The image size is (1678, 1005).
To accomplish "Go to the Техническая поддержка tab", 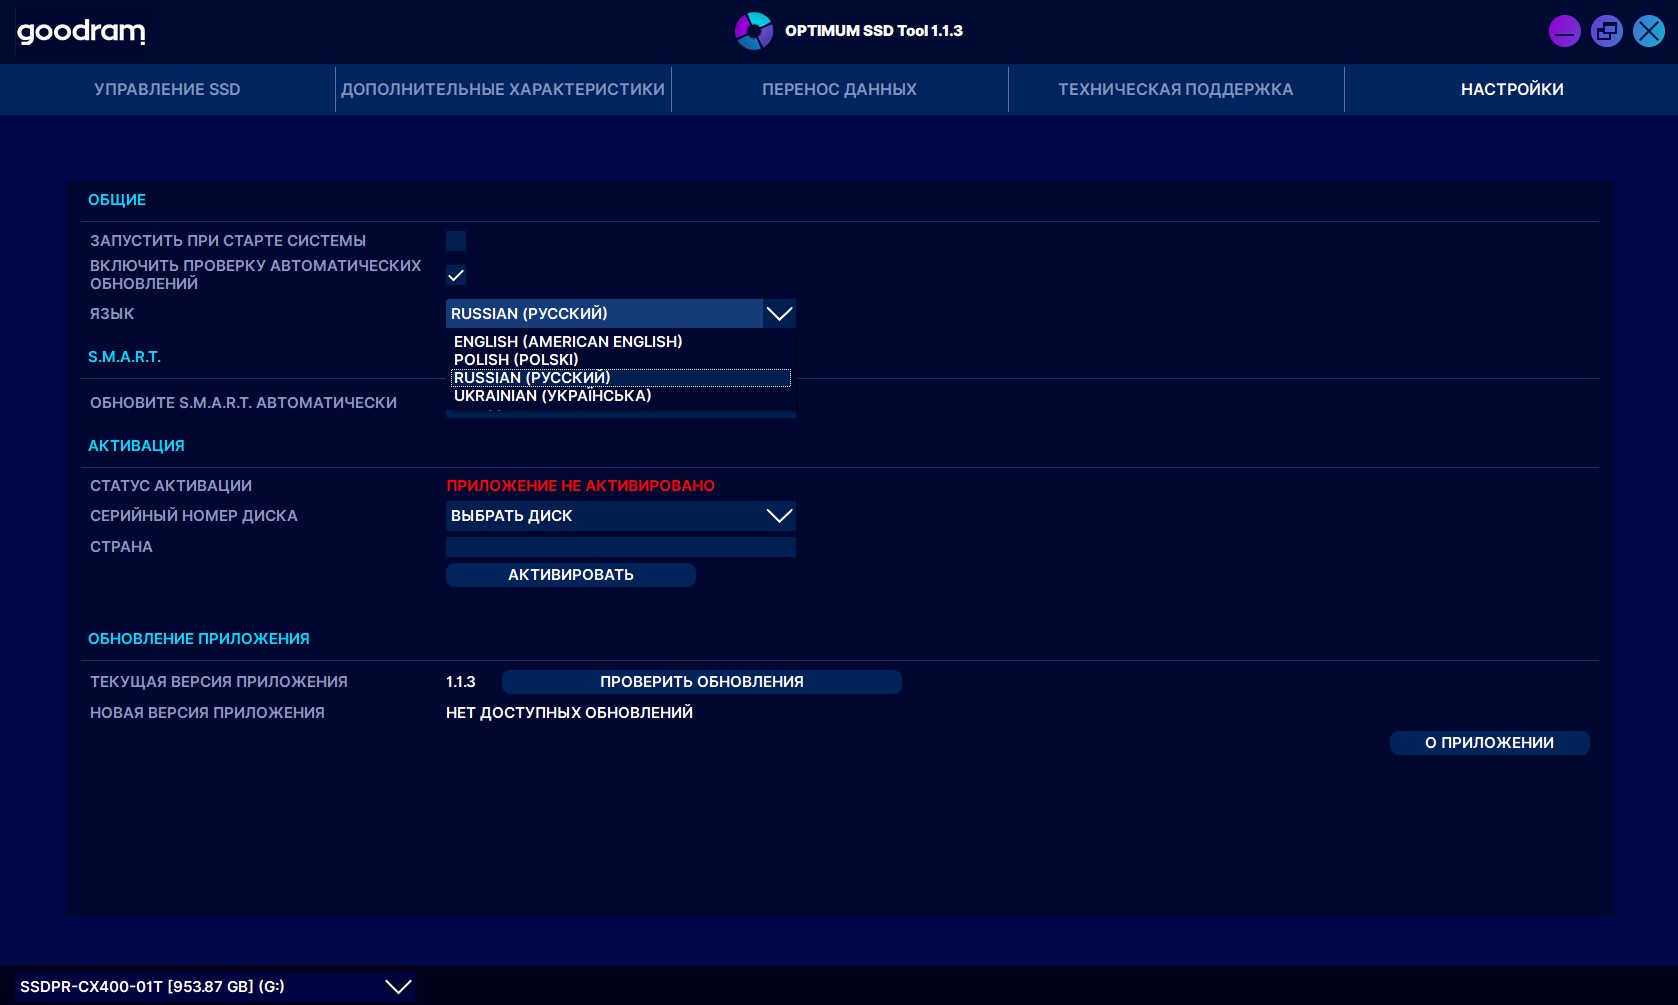I will click(1176, 89).
